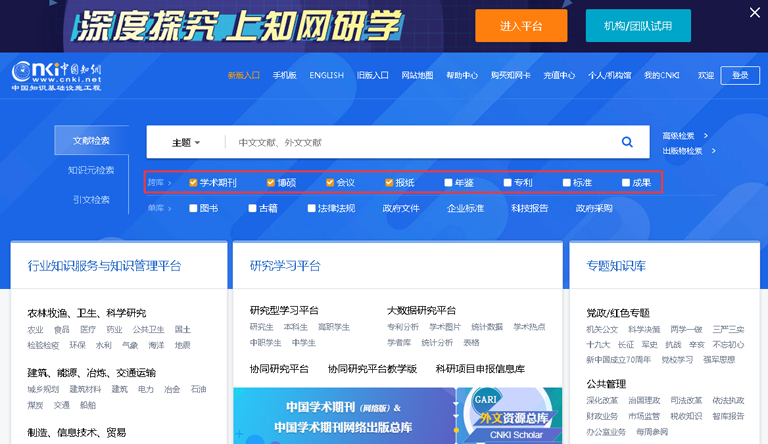The height and width of the screenshot is (444, 768).
Task: Open 新版入口 in top navigation
Action: [x=243, y=75]
